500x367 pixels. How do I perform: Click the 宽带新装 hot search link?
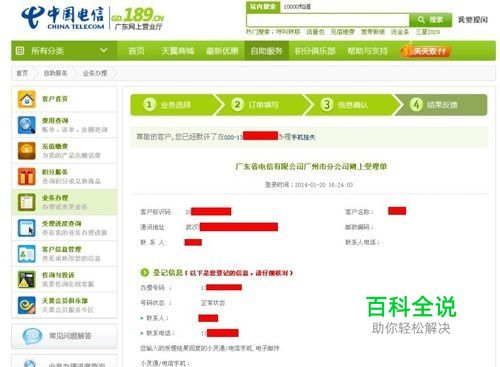click(373, 32)
